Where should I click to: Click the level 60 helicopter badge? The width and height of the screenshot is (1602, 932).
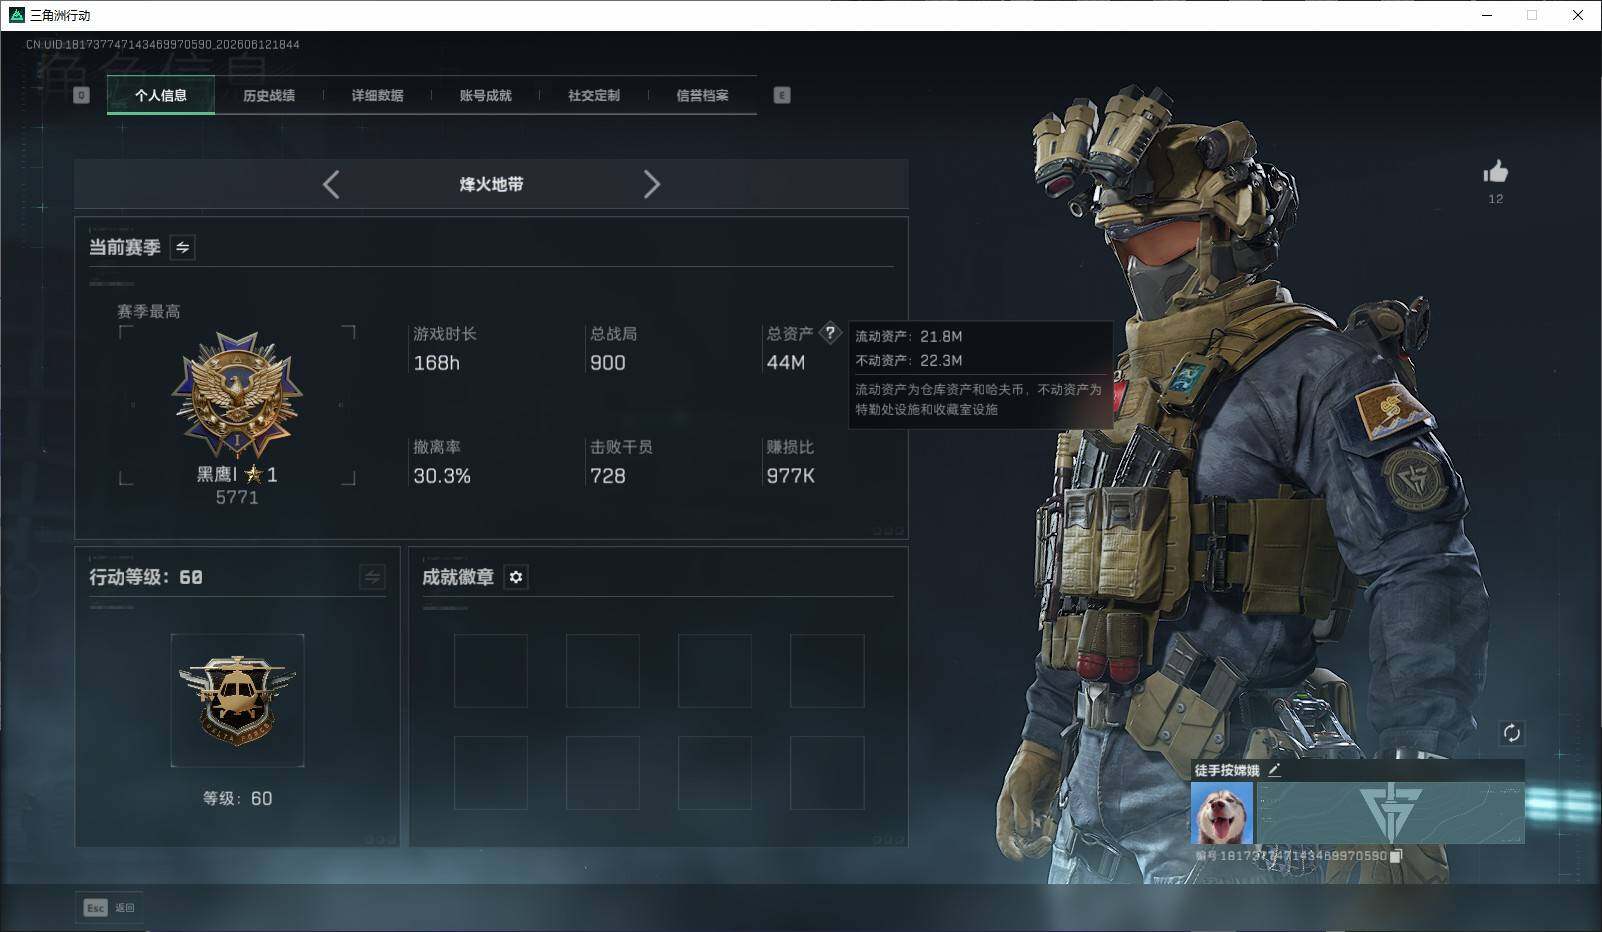point(237,700)
